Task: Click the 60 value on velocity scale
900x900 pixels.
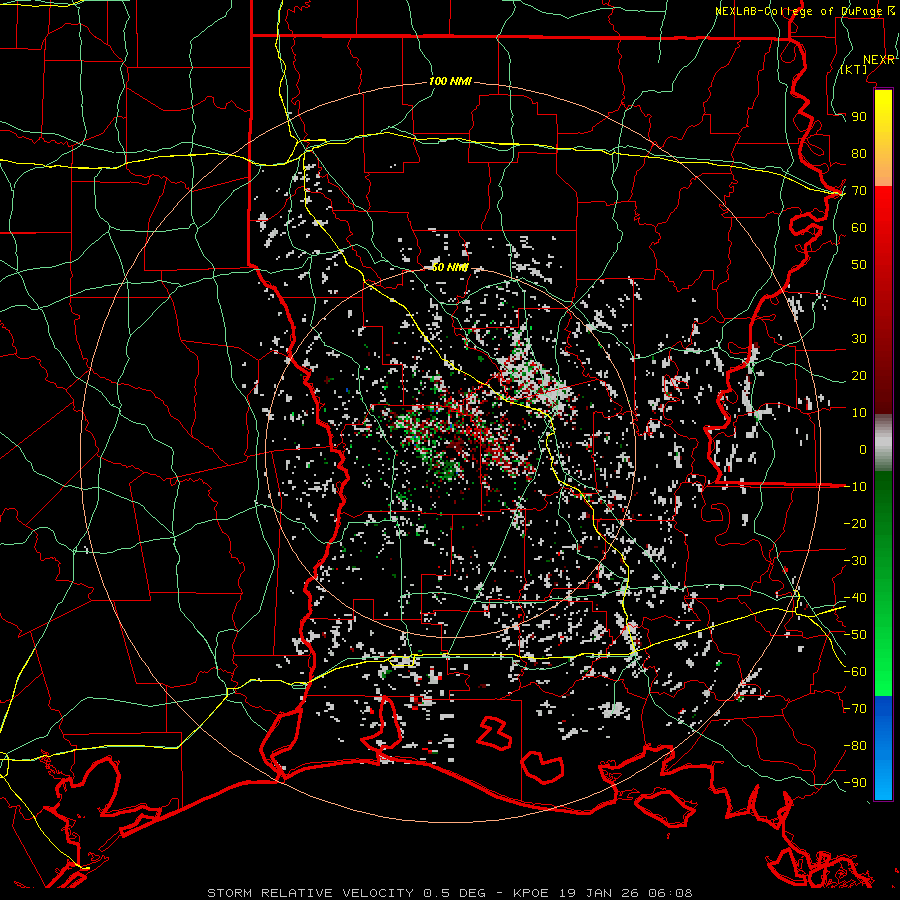Action: coord(859,227)
